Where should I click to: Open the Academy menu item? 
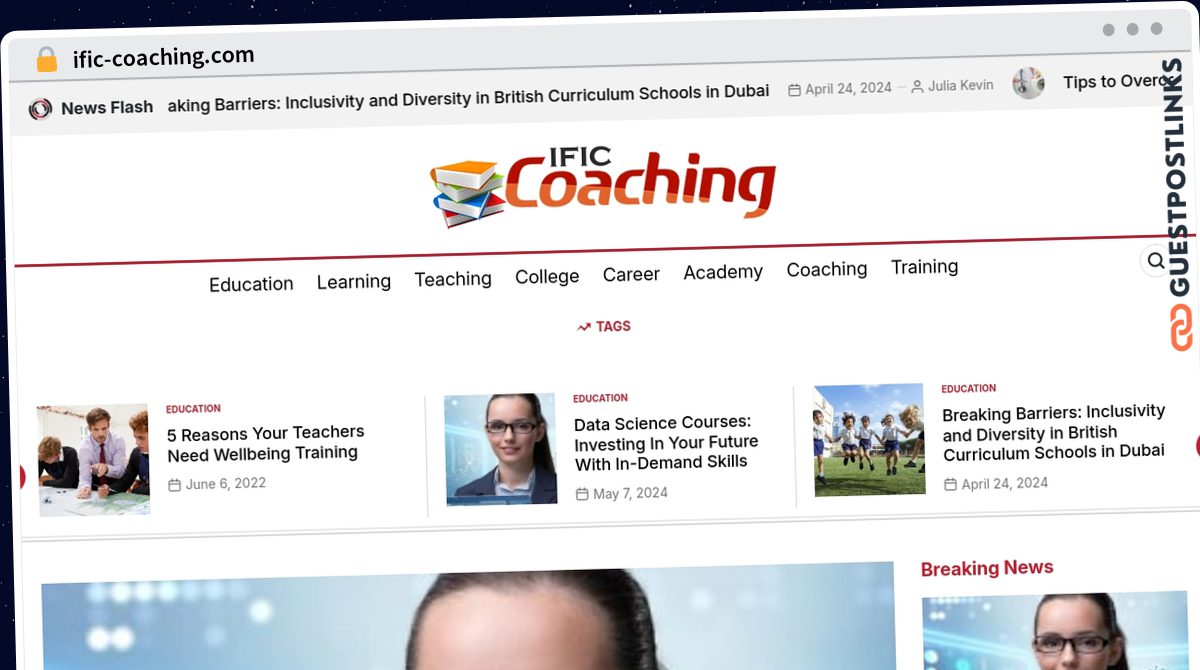[723, 272]
